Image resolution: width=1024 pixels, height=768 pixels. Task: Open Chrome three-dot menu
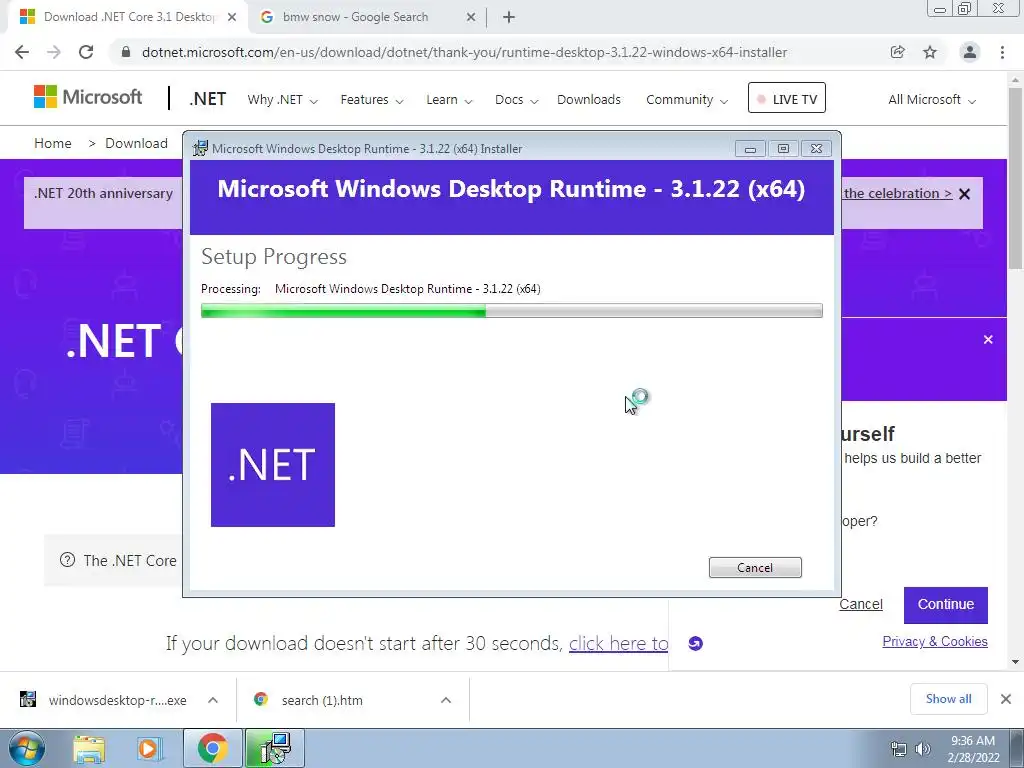pyautogui.click(x=1002, y=52)
